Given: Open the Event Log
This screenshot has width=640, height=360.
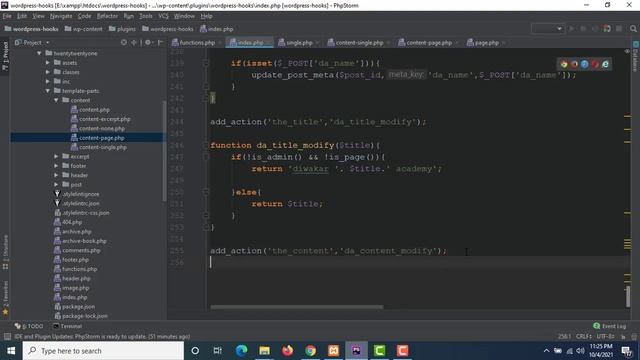Looking at the screenshot, I should (609, 326).
